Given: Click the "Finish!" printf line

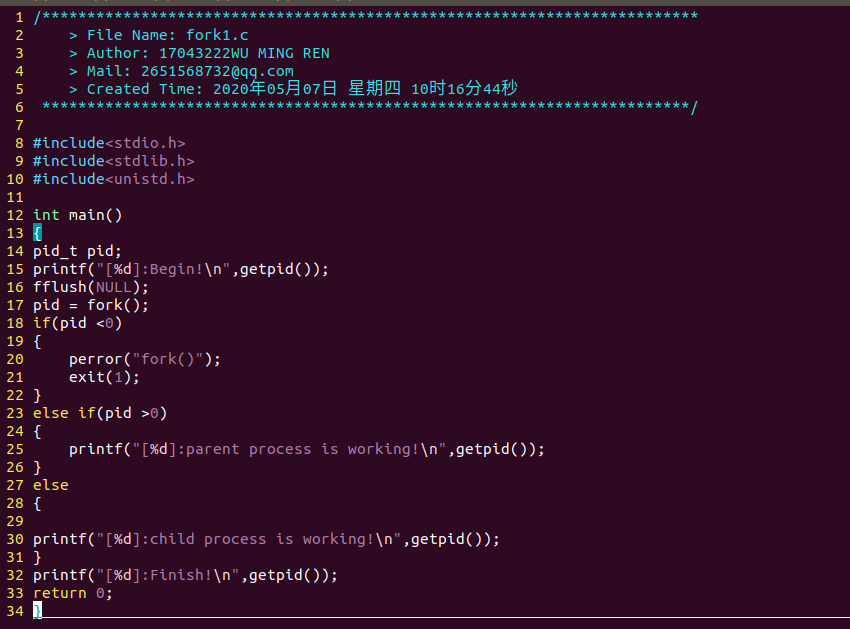Looking at the screenshot, I should pyautogui.click(x=185, y=575).
